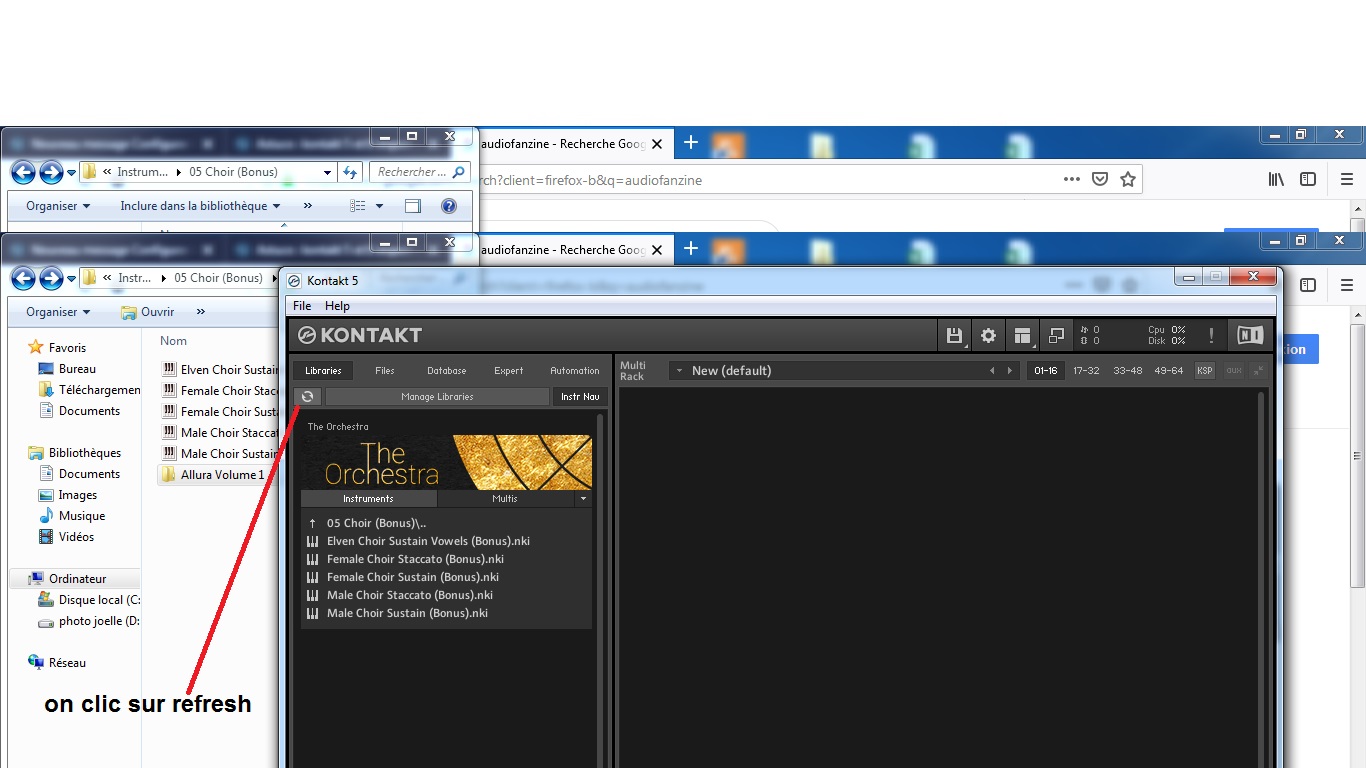Open Organiser menu in the lower Explorer

[x=58, y=312]
